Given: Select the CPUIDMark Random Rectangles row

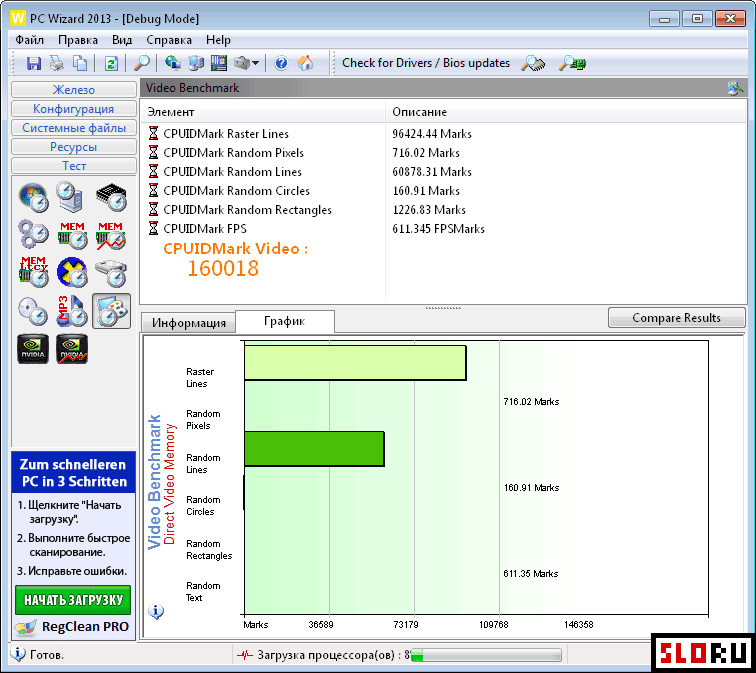Looking at the screenshot, I should [x=444, y=210].
